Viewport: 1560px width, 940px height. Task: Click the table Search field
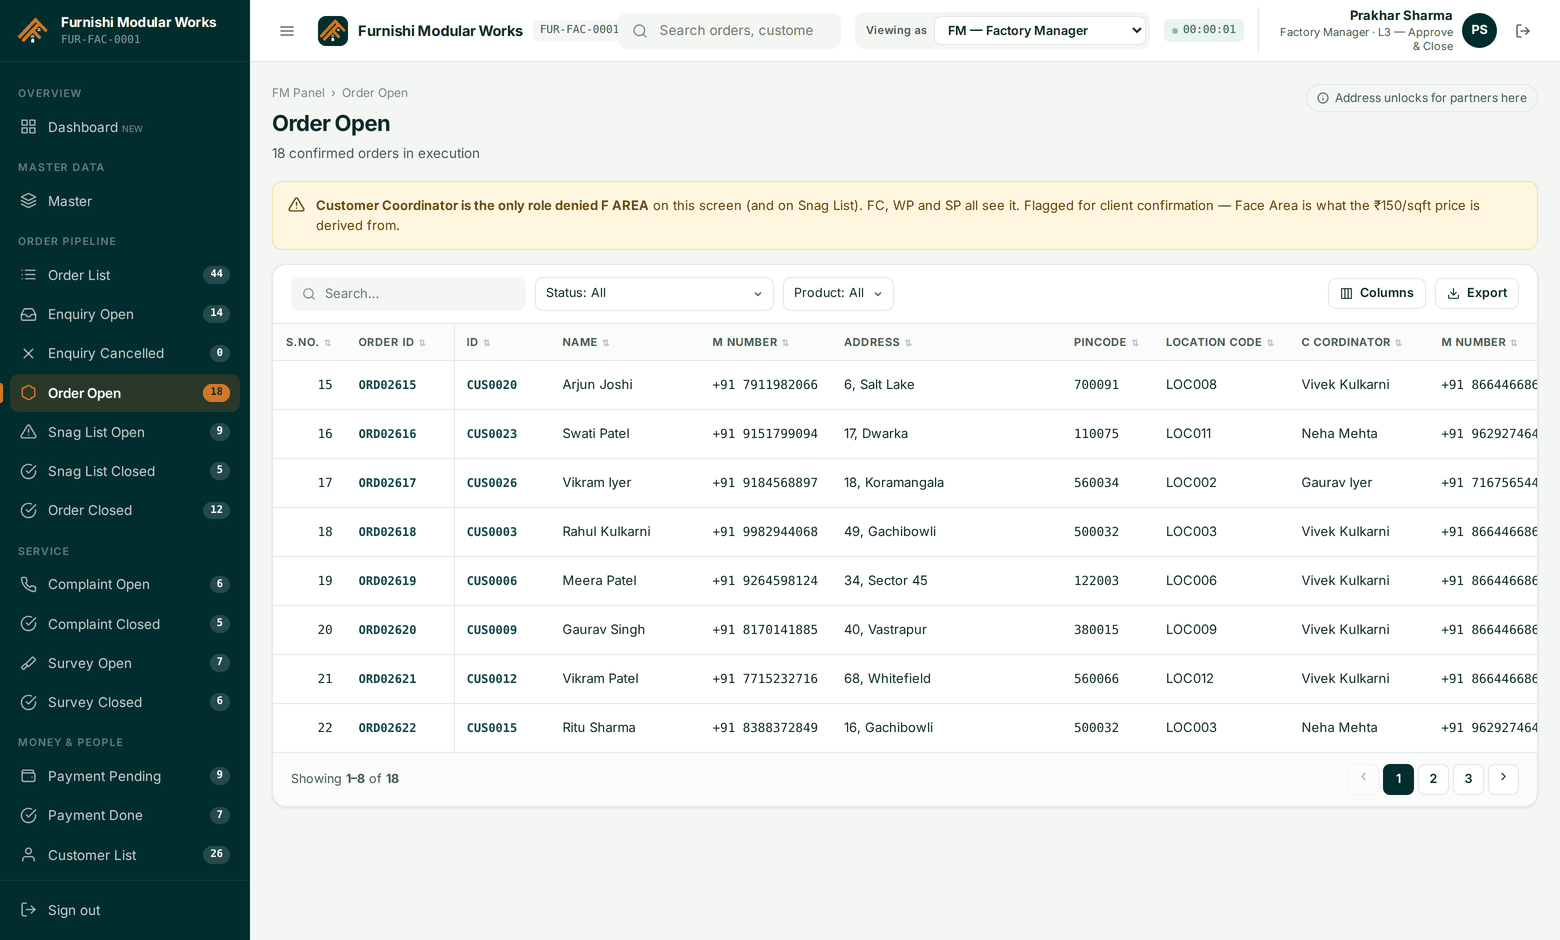[x=408, y=294]
